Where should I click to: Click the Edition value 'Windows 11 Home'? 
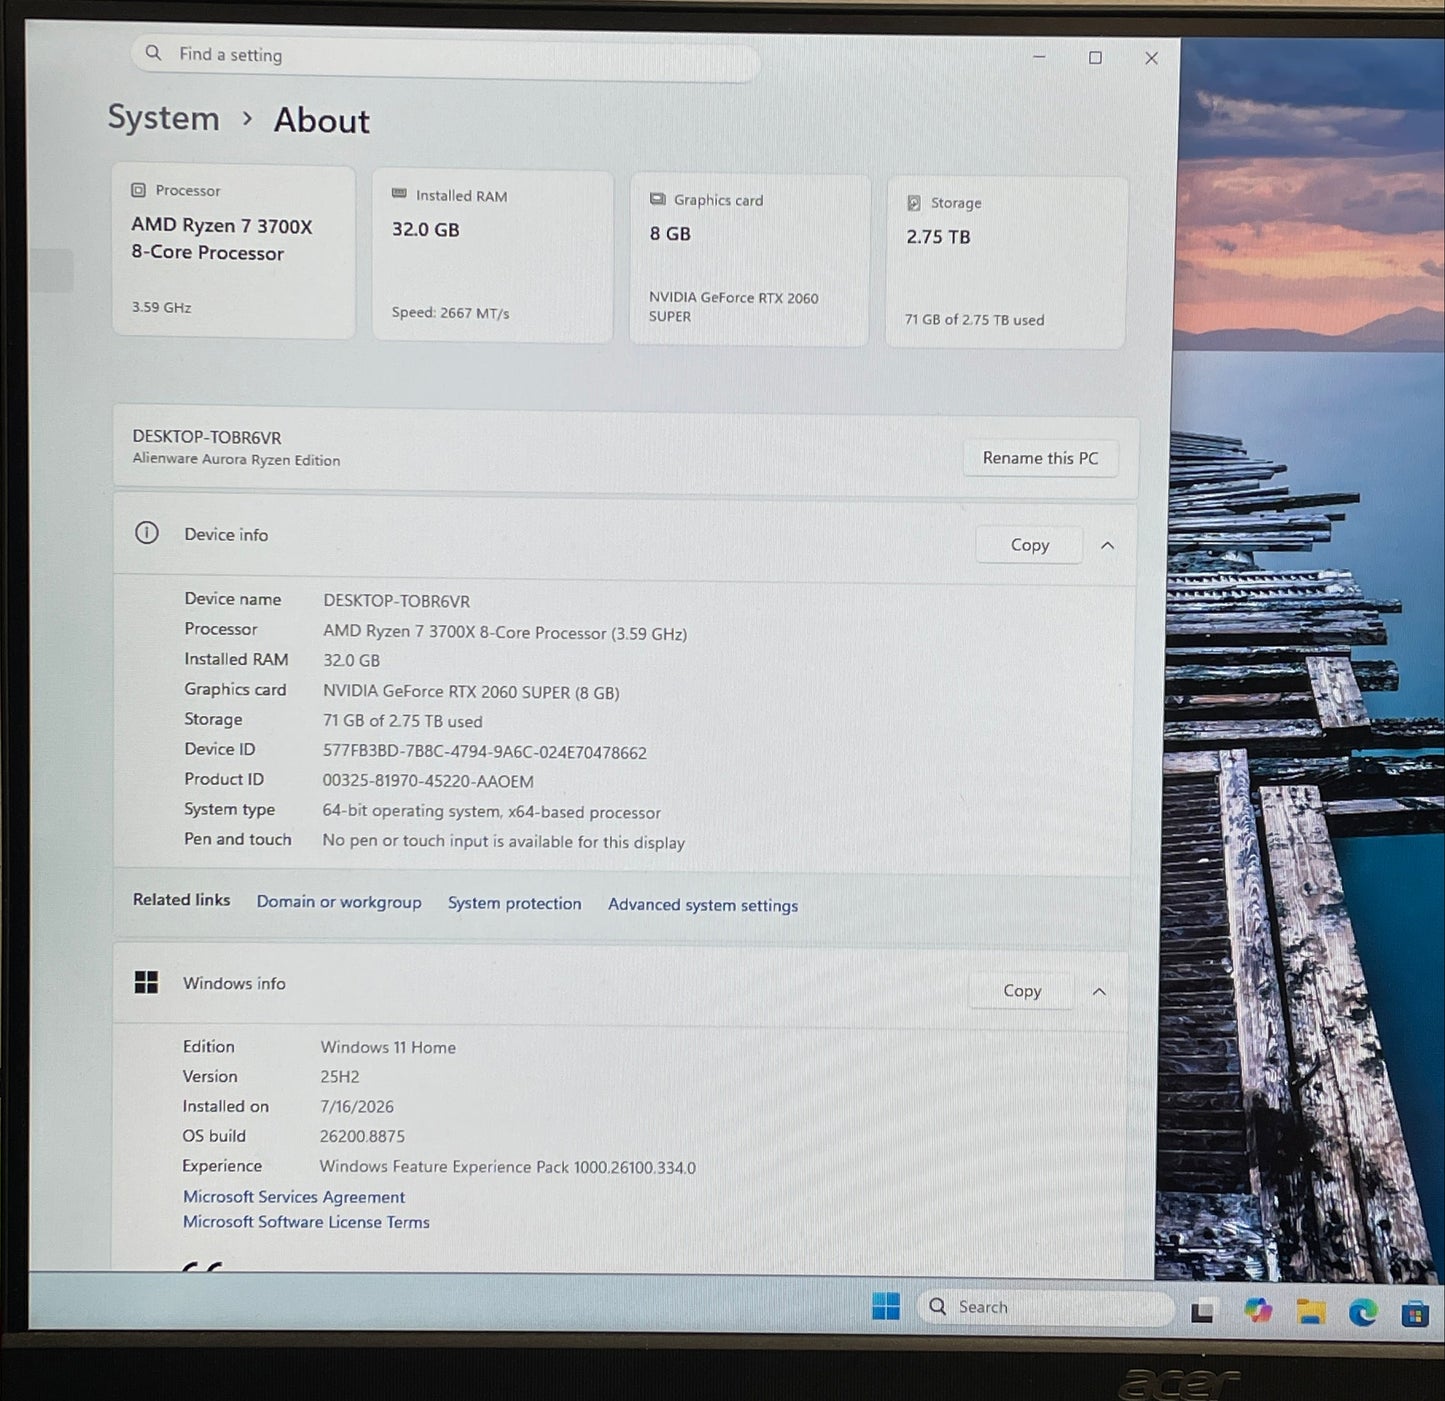click(x=388, y=1047)
